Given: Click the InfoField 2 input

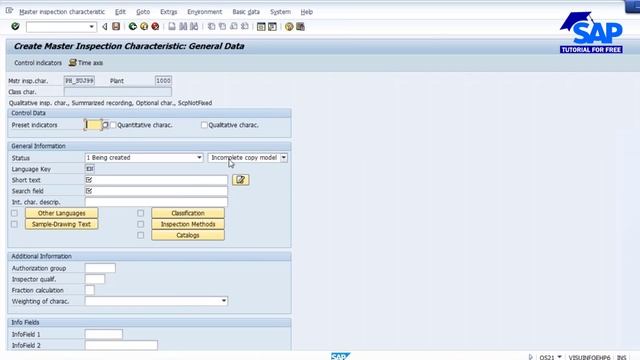Looking at the screenshot, I should [121, 345].
